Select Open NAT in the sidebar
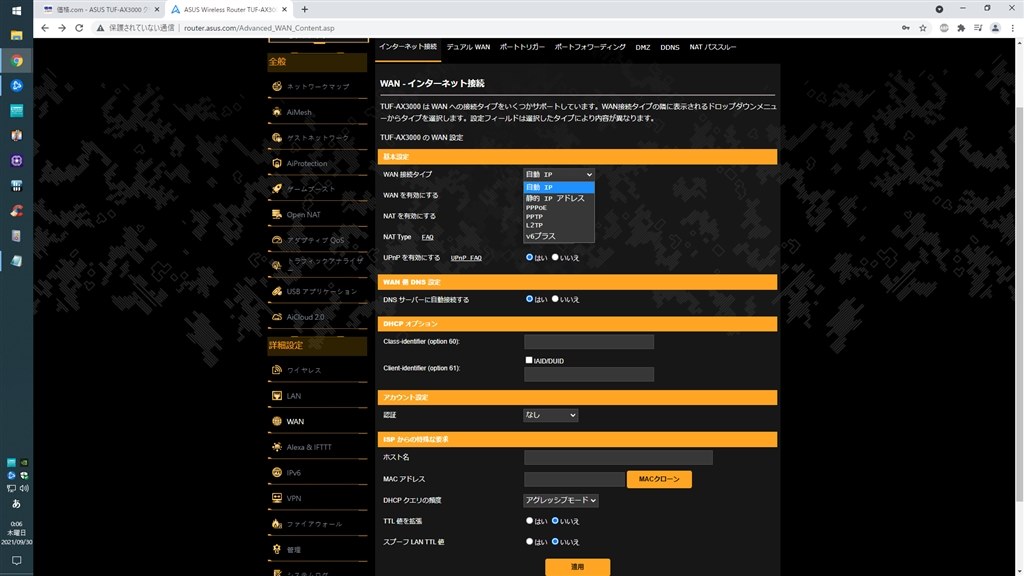 click(x=302, y=214)
